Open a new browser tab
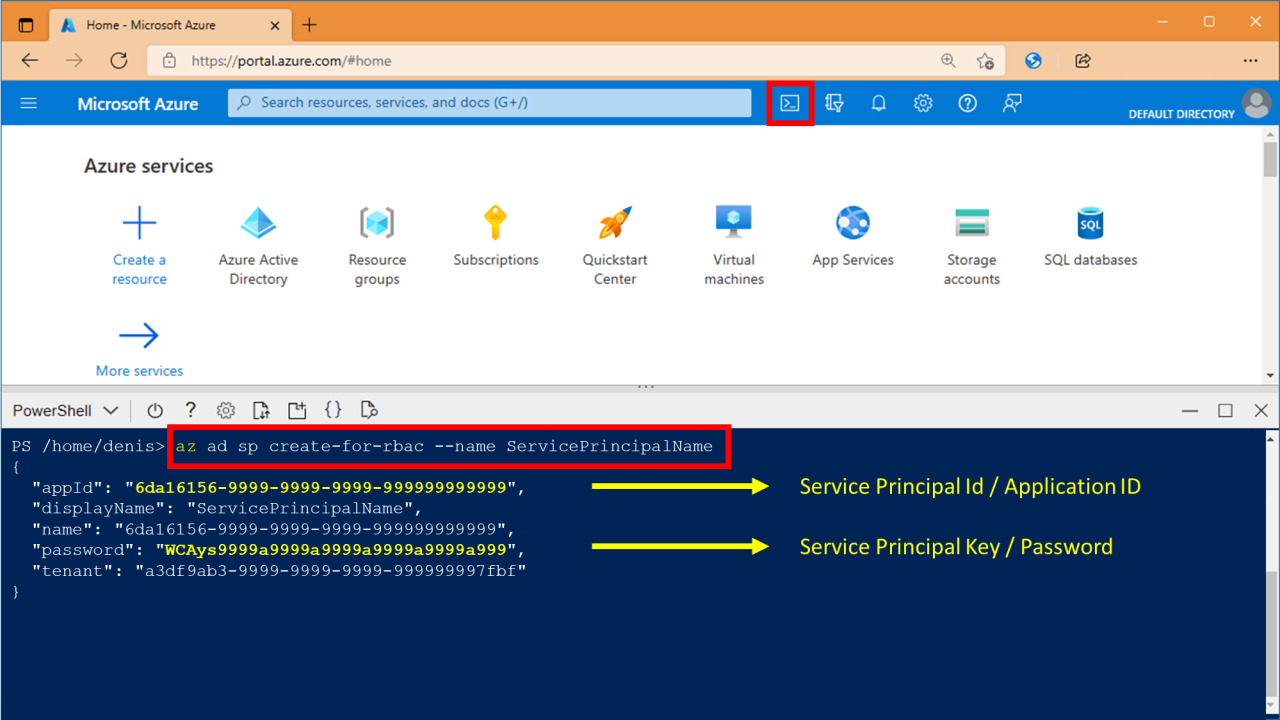This screenshot has height=720, width=1280. 310,25
